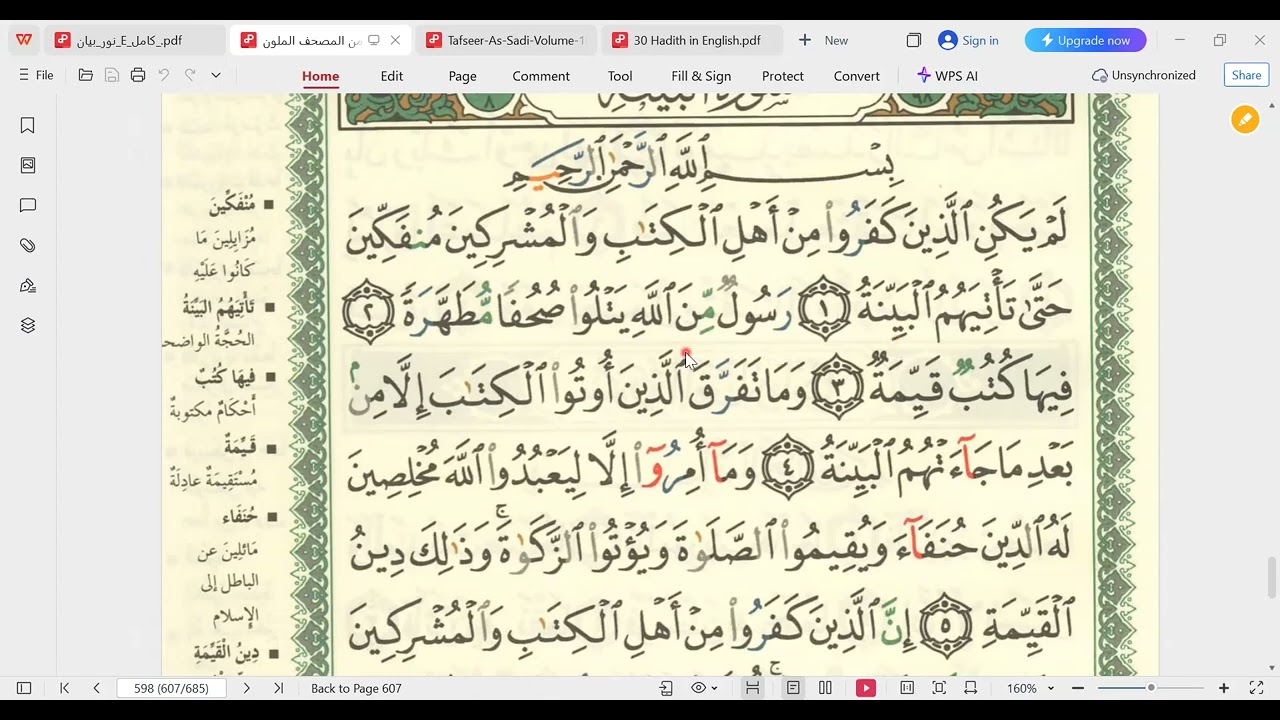Image resolution: width=1280 pixels, height=720 pixels.
Task: Go to the last page
Action: tap(279, 688)
